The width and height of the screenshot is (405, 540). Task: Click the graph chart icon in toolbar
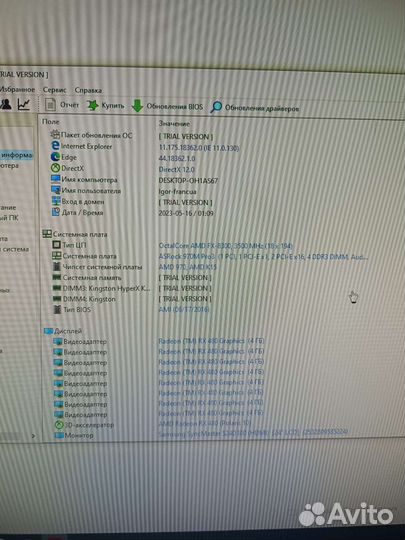(x=24, y=104)
